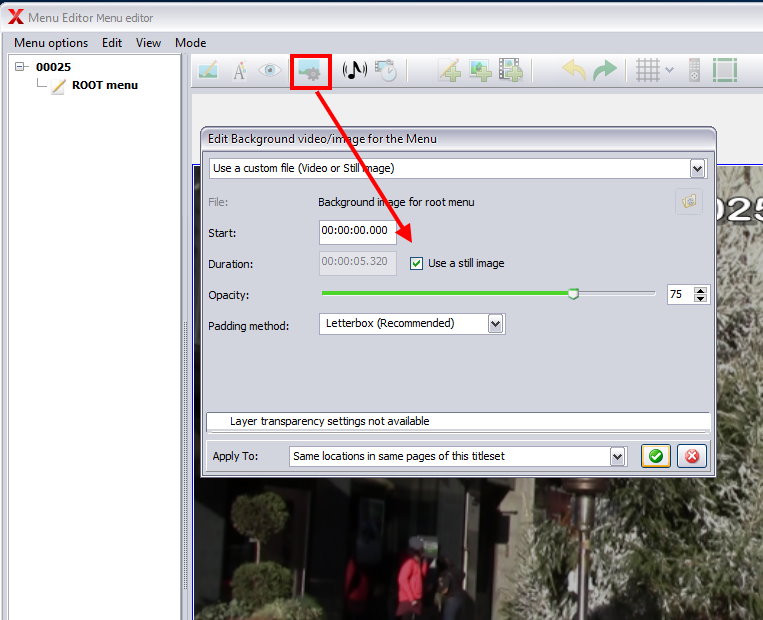Viewport: 763px width, 620px height.
Task: Click the 'Background image for root menu' text
Action: click(x=396, y=202)
